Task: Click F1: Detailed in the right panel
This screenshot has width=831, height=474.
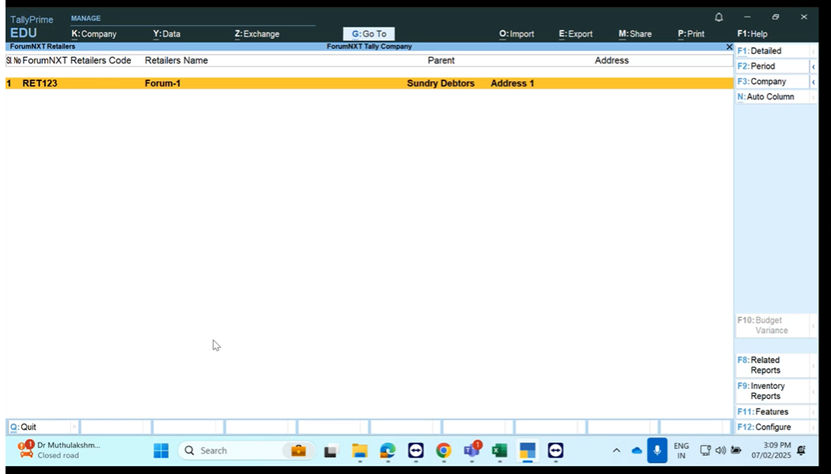Action: [772, 51]
